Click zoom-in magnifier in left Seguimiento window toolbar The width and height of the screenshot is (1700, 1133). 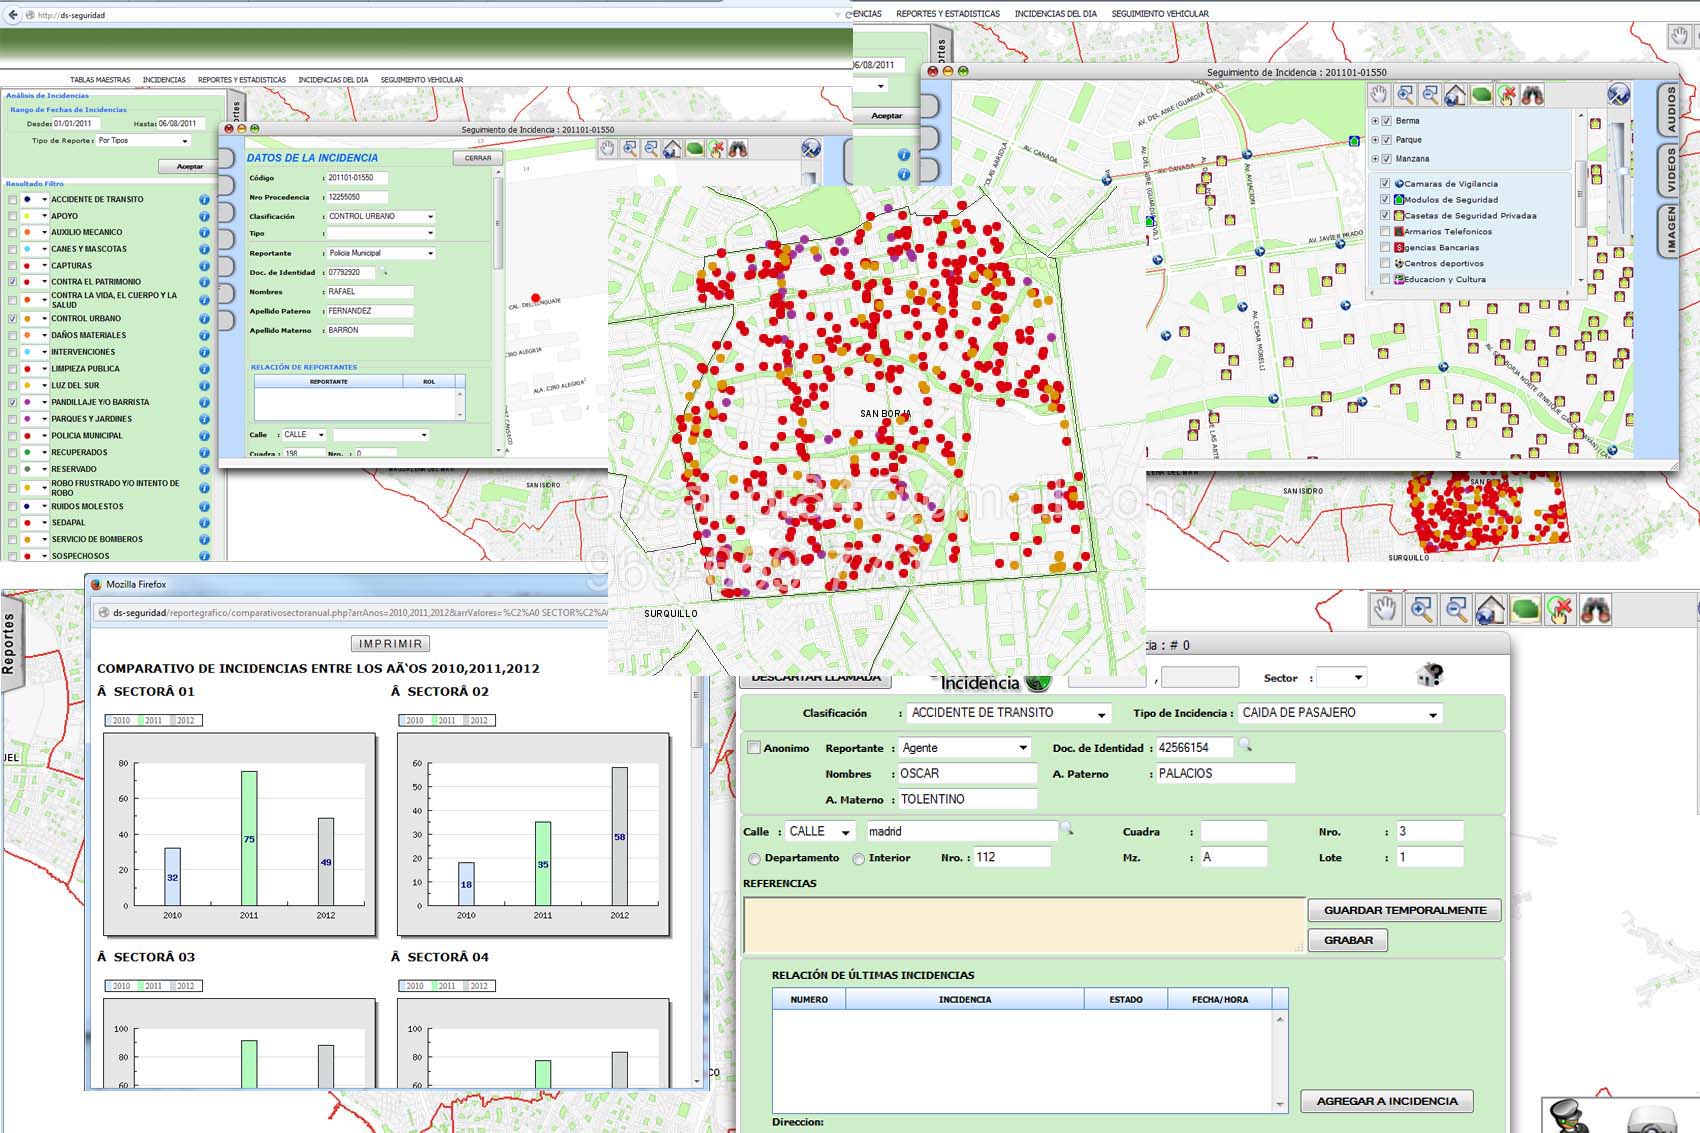coord(630,149)
